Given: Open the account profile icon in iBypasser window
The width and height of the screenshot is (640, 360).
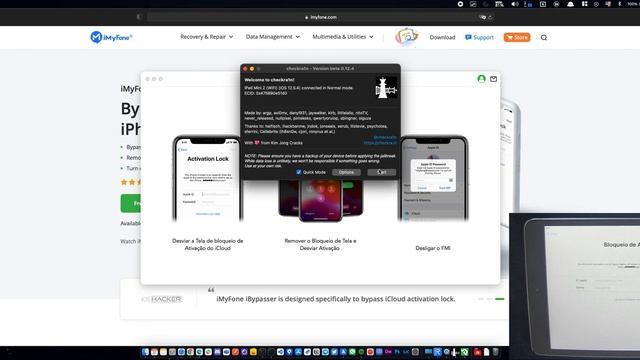Looking at the screenshot, I should pos(482,79).
